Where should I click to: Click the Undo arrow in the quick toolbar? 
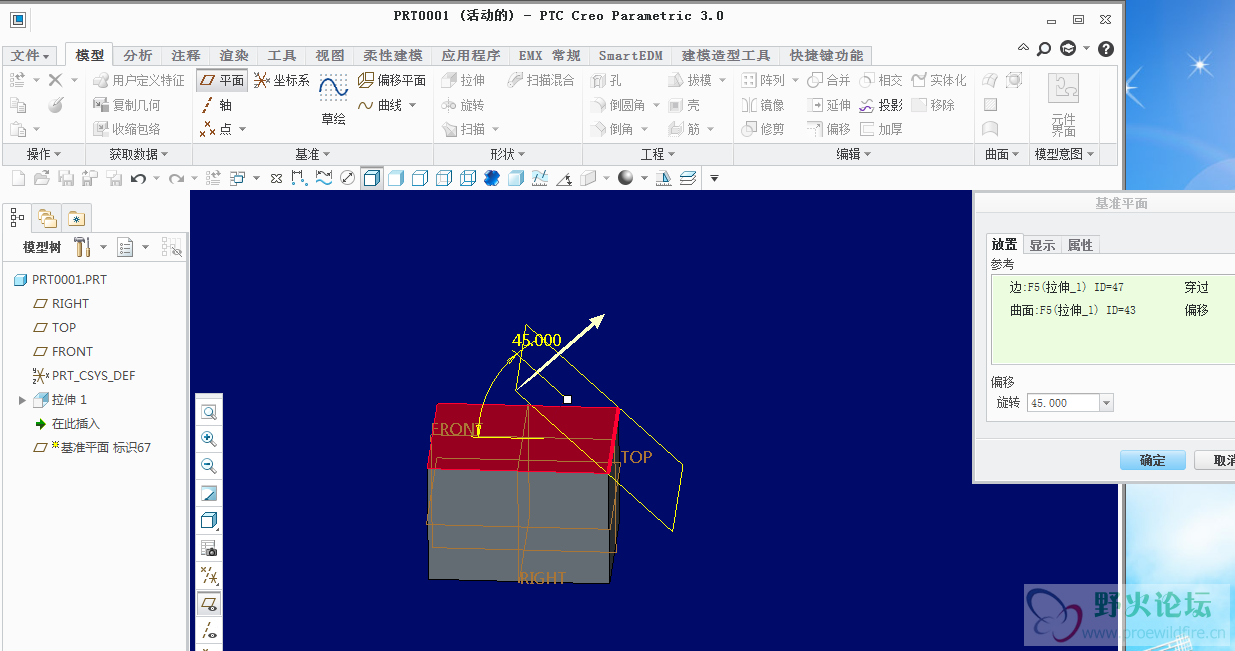tap(138, 178)
